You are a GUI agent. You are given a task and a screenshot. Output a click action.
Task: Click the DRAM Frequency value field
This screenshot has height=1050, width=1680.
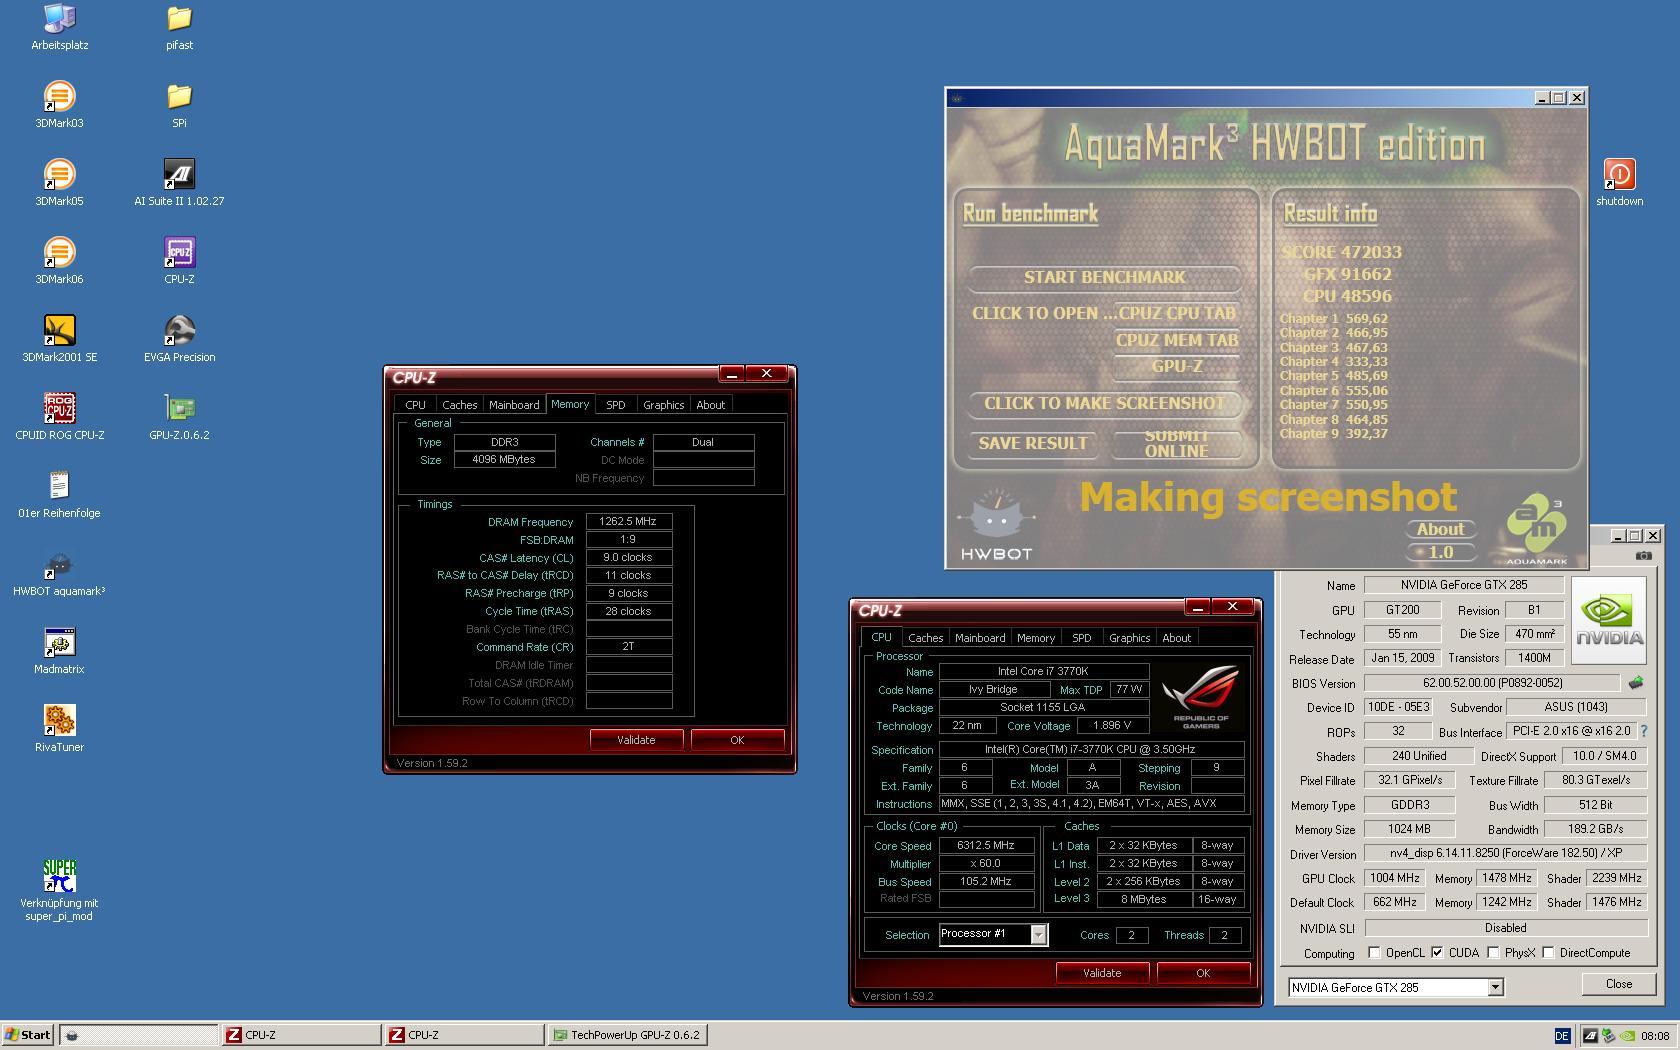pos(628,522)
